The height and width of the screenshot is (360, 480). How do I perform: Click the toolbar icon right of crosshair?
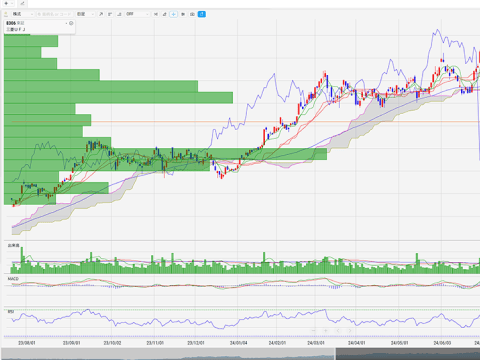183,14
